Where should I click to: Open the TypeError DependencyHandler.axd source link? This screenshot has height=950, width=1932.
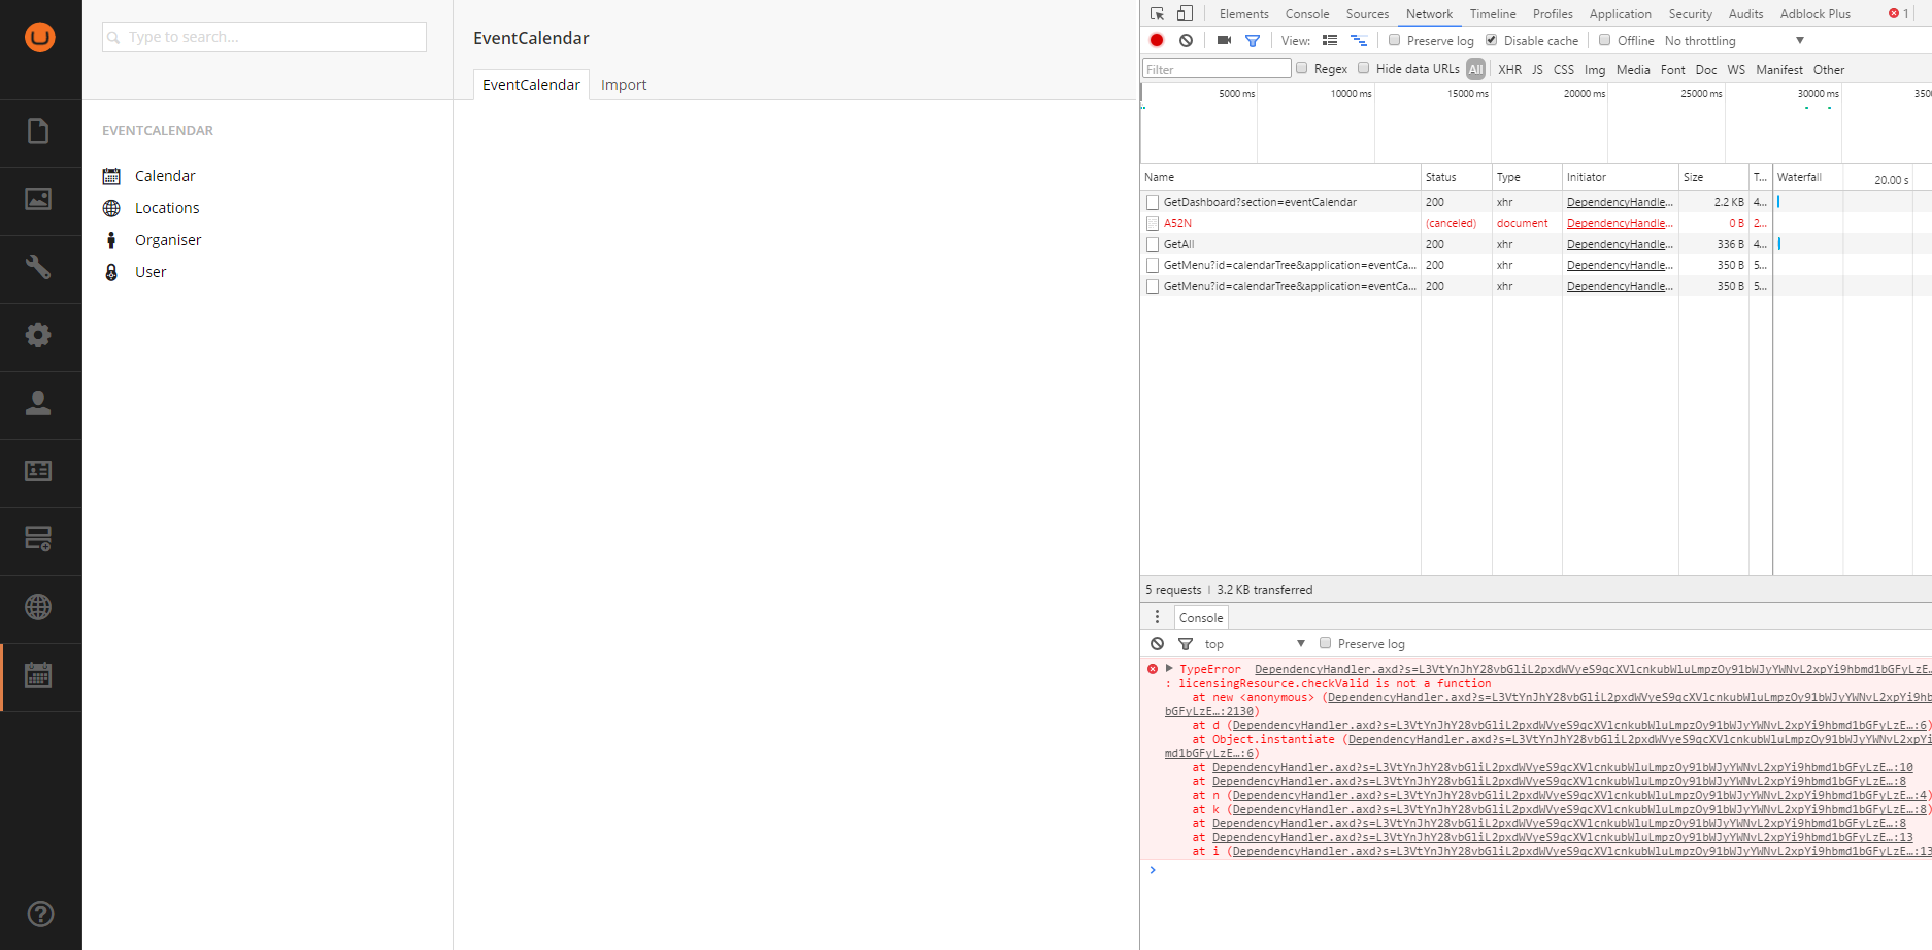(x=1592, y=669)
